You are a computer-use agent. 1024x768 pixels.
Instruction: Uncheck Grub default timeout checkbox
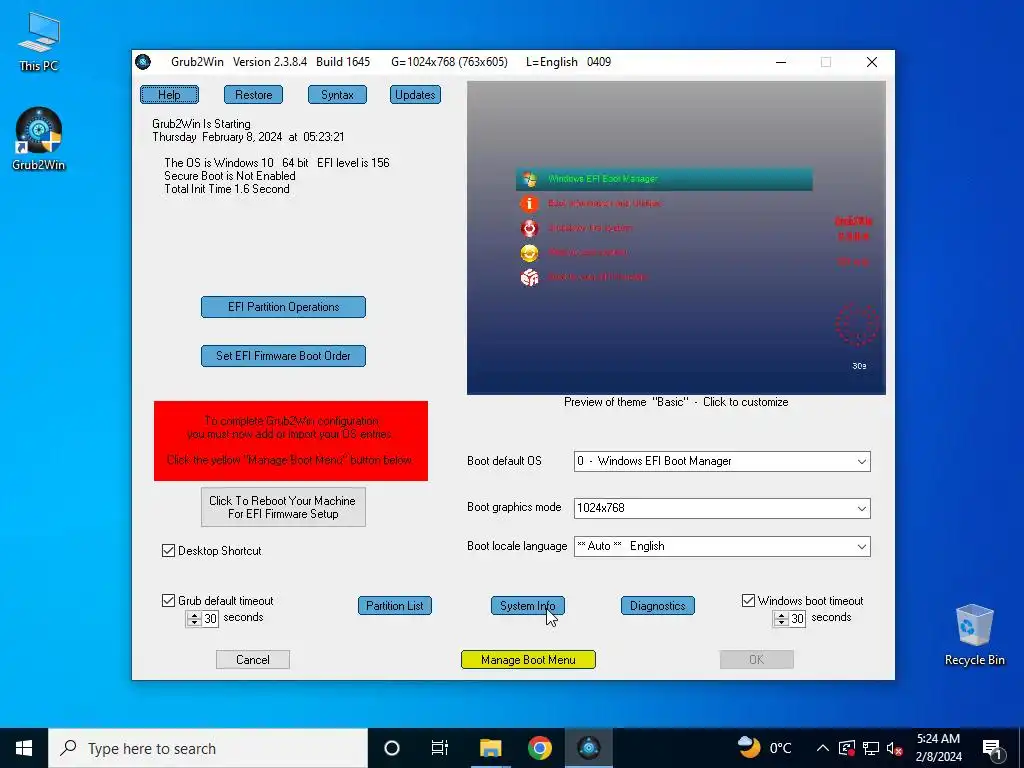click(x=168, y=600)
